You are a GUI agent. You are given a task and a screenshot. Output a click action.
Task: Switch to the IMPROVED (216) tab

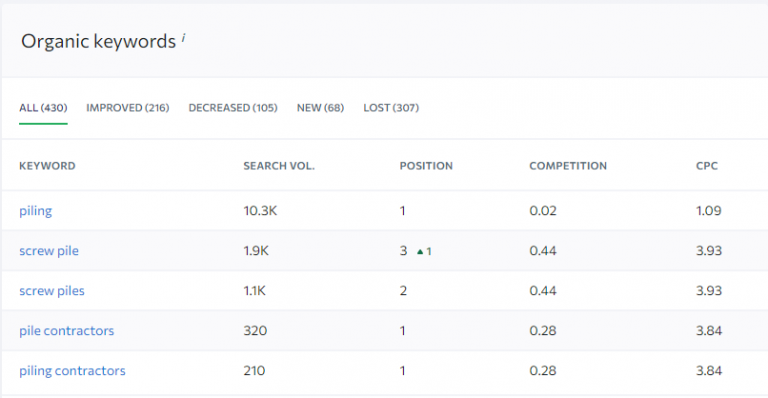point(128,108)
